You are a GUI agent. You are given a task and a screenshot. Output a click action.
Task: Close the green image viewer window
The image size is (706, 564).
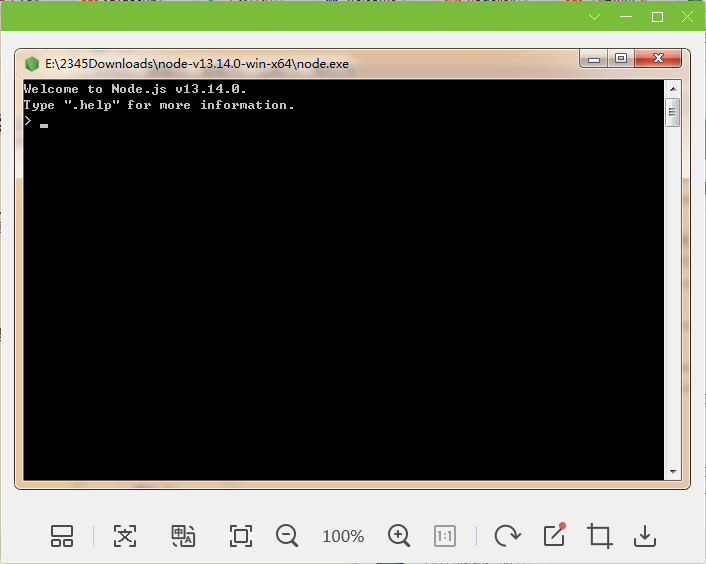coord(688,17)
